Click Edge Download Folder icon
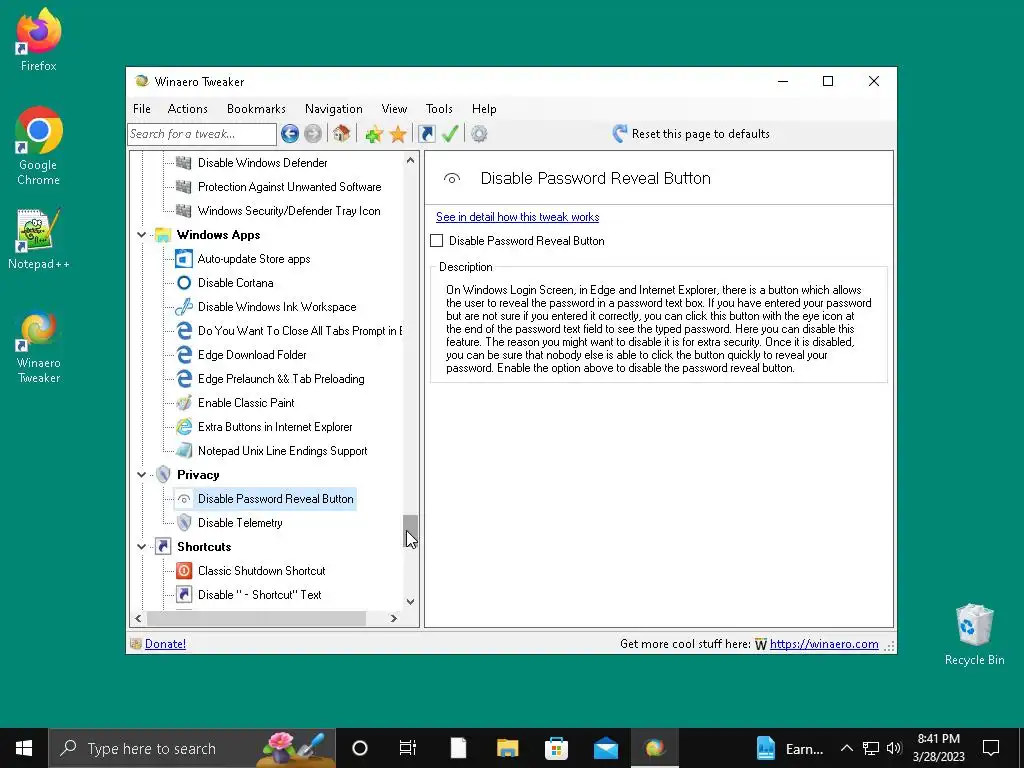Image resolution: width=1024 pixels, height=768 pixels. [184, 355]
